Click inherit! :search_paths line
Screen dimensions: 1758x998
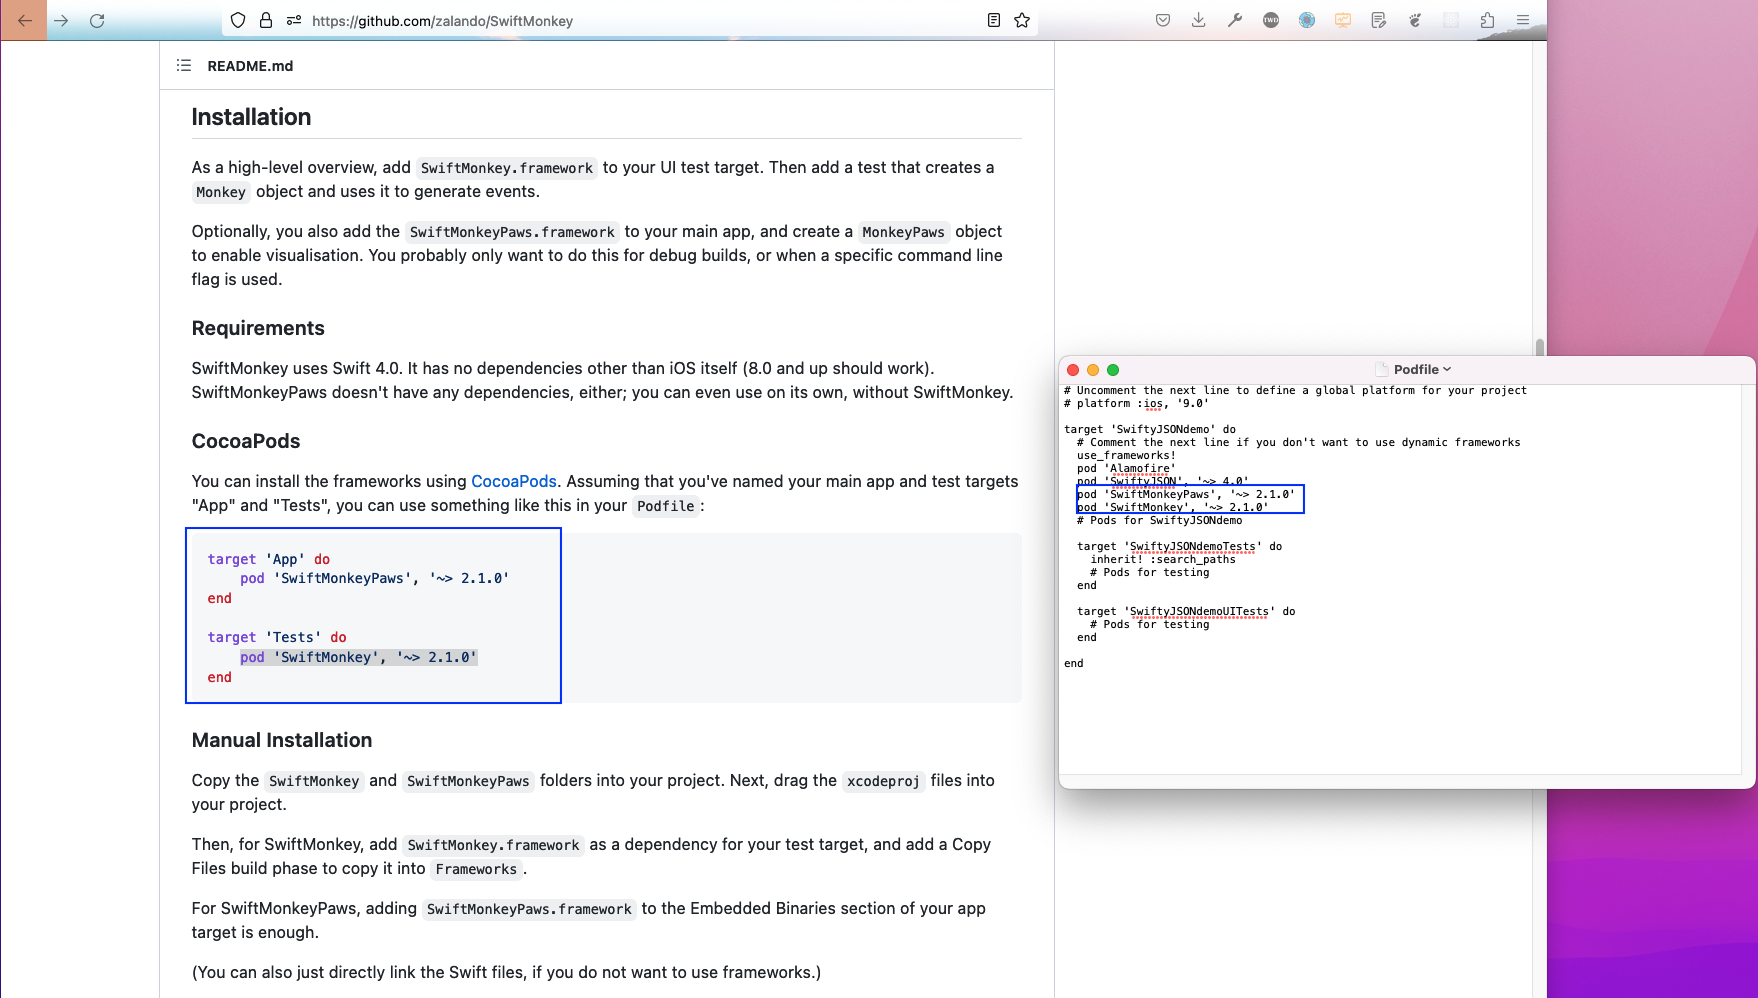pyautogui.click(x=1163, y=559)
